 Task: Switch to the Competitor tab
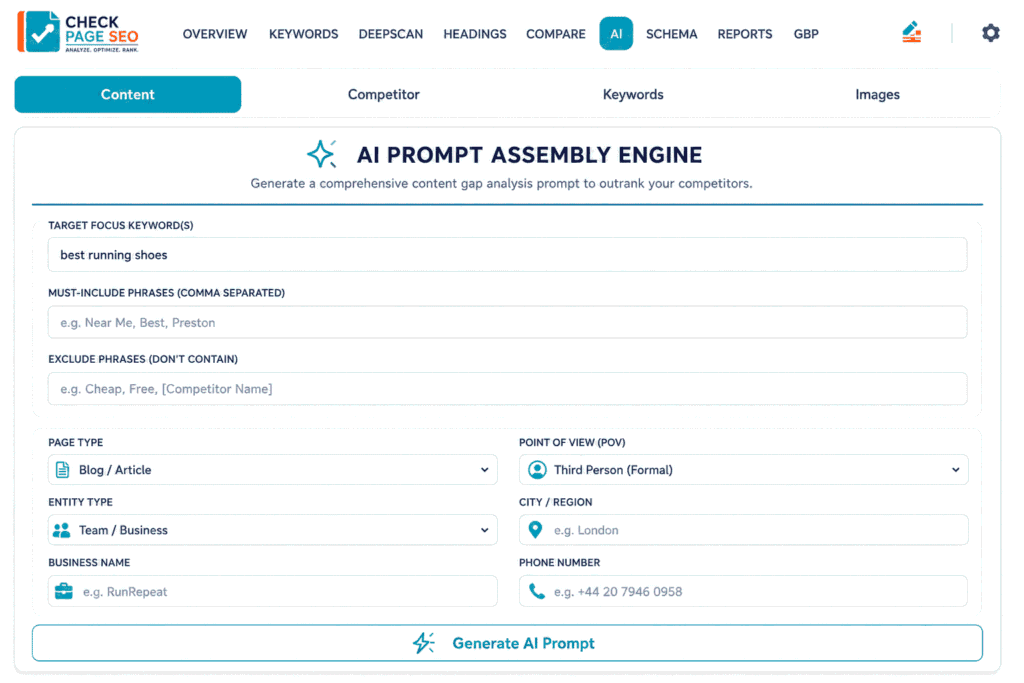(383, 95)
